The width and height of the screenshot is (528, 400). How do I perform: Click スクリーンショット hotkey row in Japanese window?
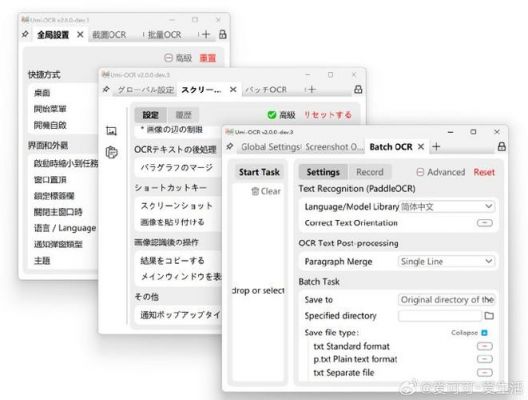tap(177, 205)
